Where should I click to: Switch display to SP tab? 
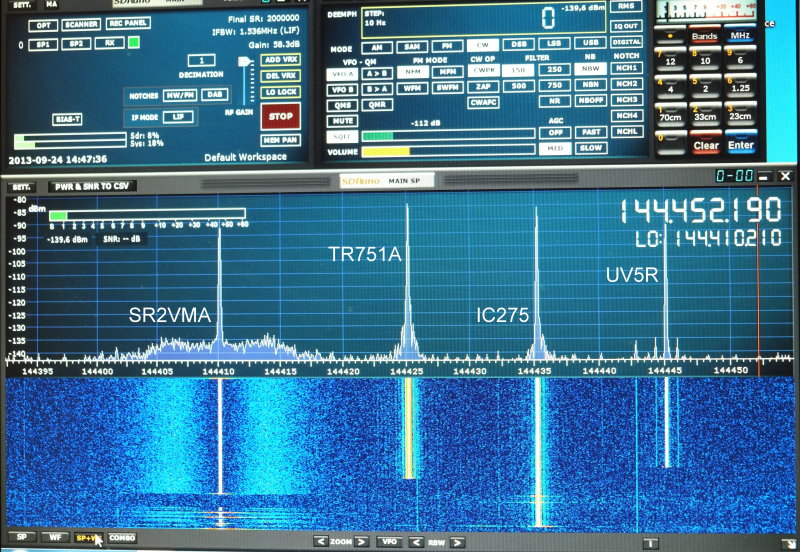(22, 537)
